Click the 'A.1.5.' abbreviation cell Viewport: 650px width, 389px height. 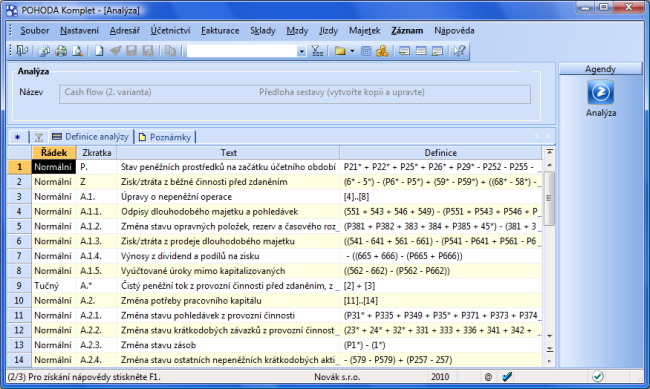point(97,271)
